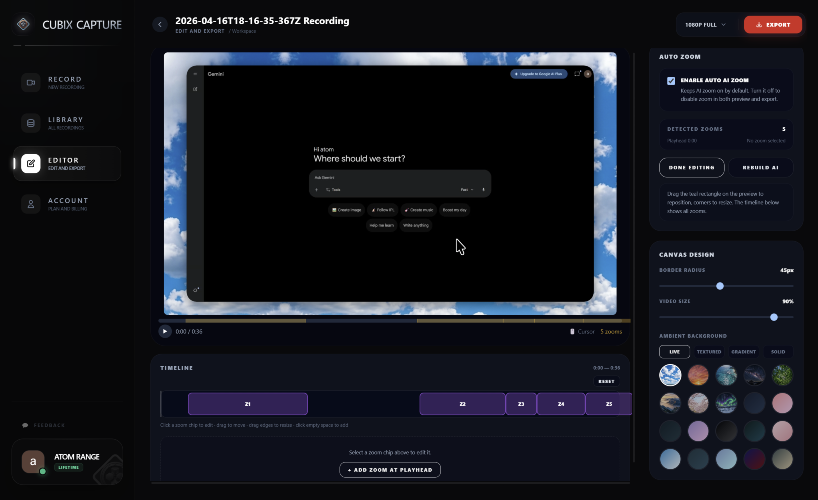
Task: Play the recording preview
Action: pos(165,331)
